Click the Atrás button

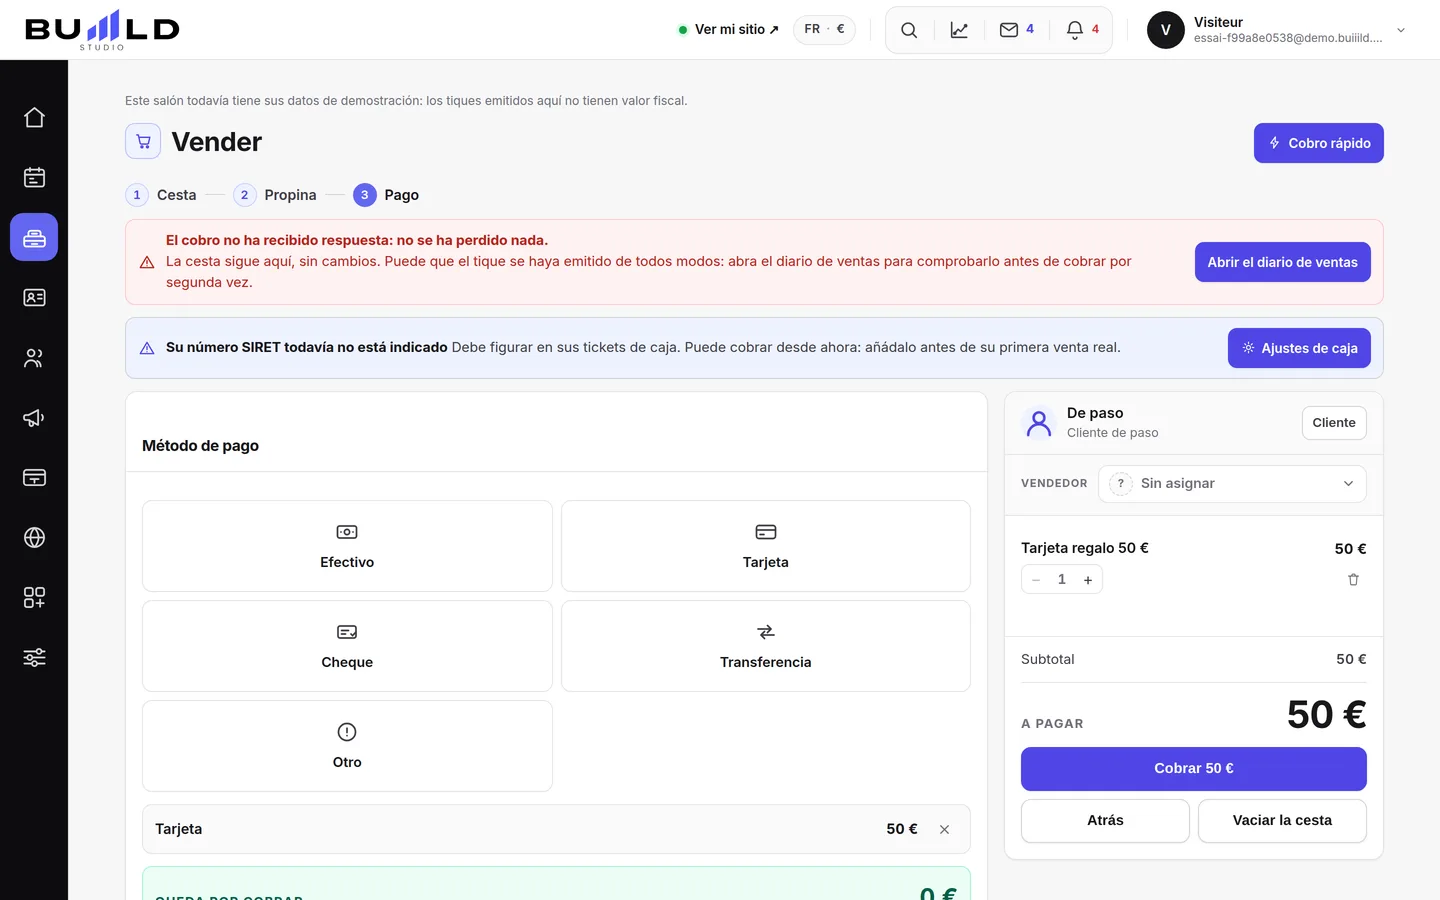[1105, 821]
